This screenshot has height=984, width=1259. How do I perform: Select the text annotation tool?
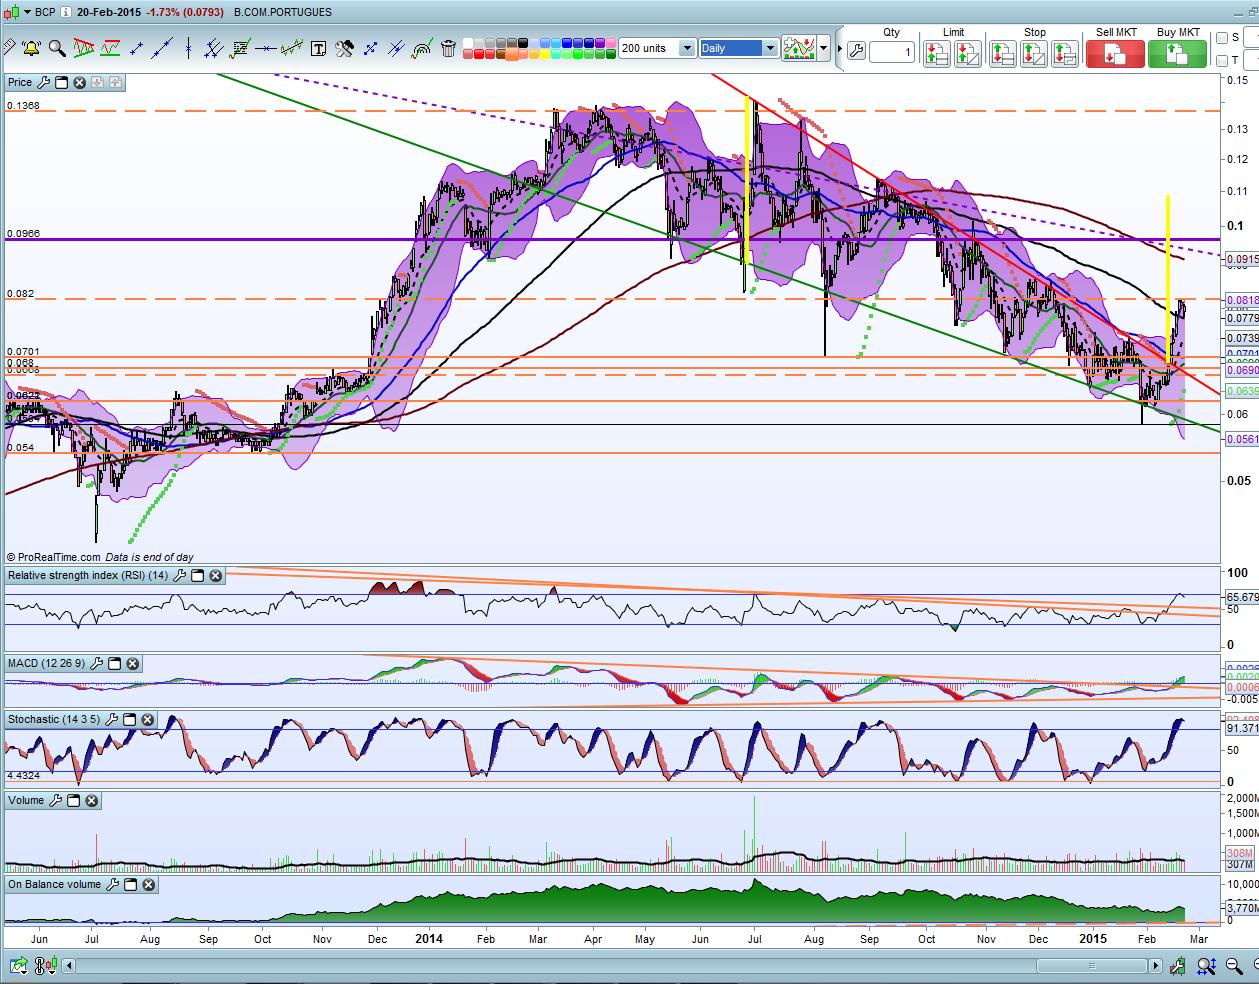point(318,48)
